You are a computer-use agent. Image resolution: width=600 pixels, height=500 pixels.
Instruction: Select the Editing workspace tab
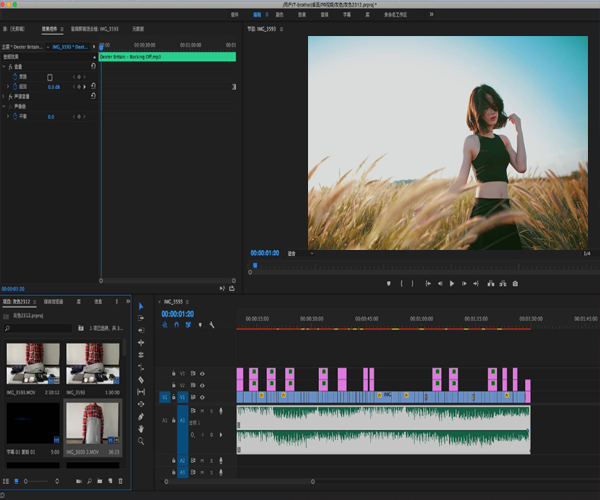[x=257, y=15]
